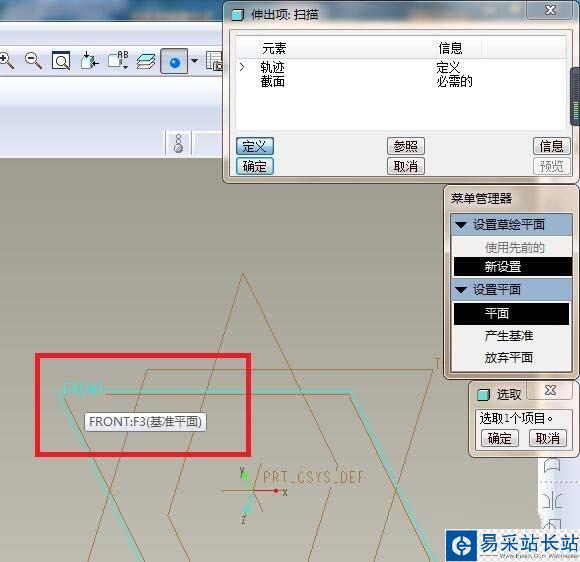Select the FRONT datum plane label
The width and height of the screenshot is (580, 562).
point(83,388)
